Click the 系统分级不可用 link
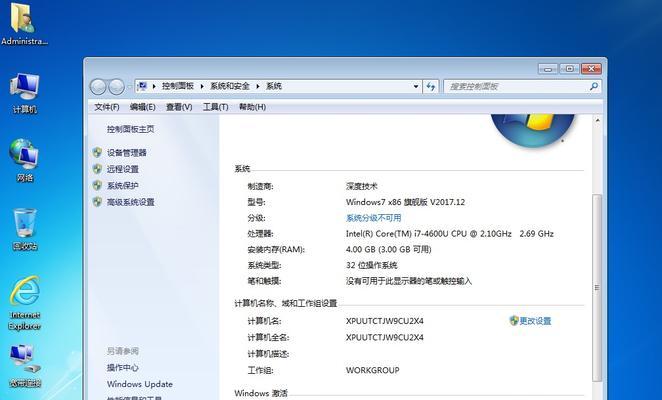The width and height of the screenshot is (662, 400). (374, 218)
